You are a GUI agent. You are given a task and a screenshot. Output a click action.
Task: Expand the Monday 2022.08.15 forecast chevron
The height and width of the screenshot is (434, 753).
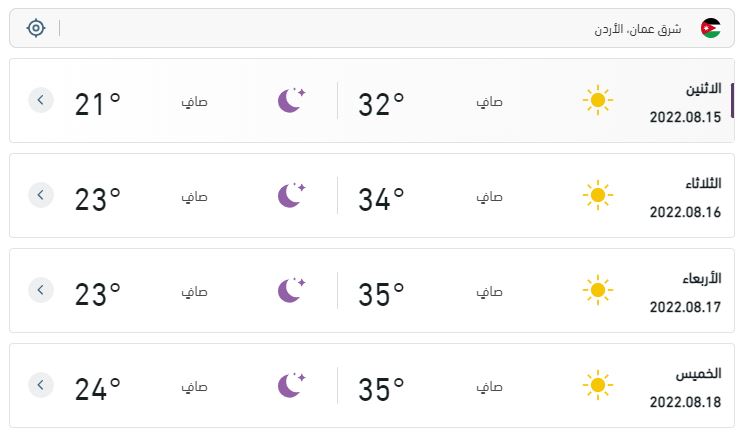pos(41,100)
